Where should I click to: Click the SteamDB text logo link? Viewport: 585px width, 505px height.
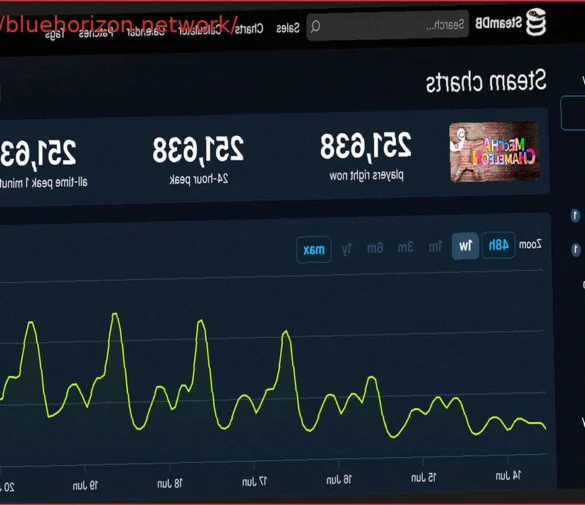pos(498,23)
